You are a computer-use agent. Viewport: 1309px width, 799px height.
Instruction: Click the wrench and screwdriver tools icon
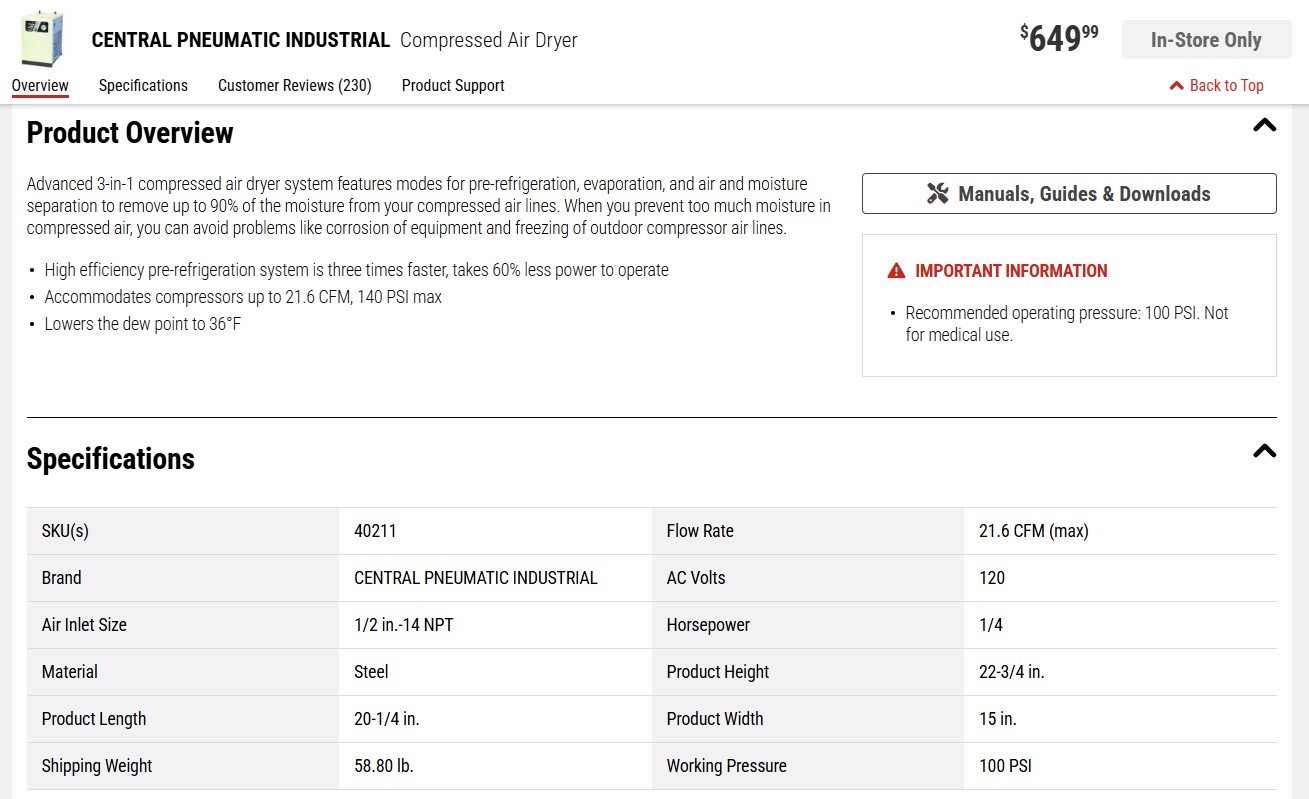click(x=937, y=193)
